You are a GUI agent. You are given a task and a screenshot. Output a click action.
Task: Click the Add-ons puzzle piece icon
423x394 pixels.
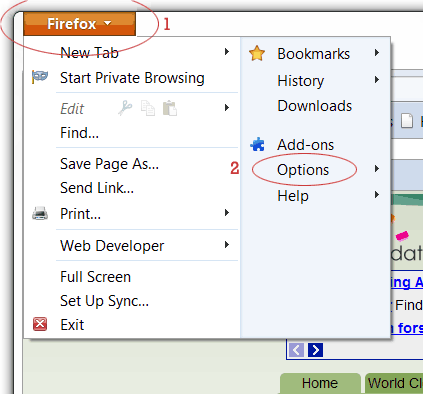pyautogui.click(x=257, y=144)
